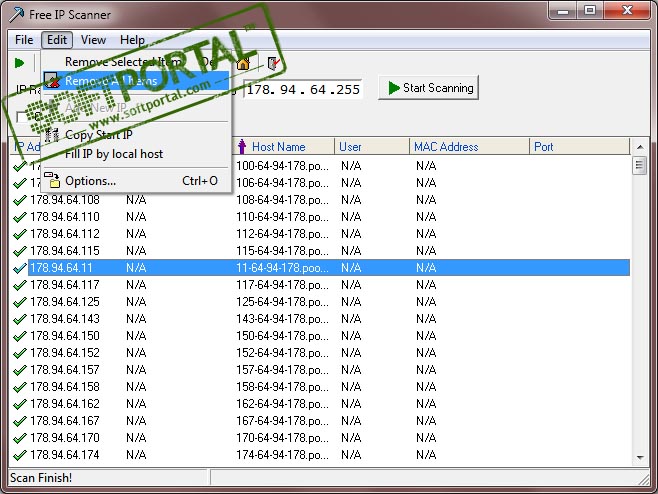The width and height of the screenshot is (658, 494).
Task: Click host name 150-64-94-178.po...
Action: [x=282, y=336]
